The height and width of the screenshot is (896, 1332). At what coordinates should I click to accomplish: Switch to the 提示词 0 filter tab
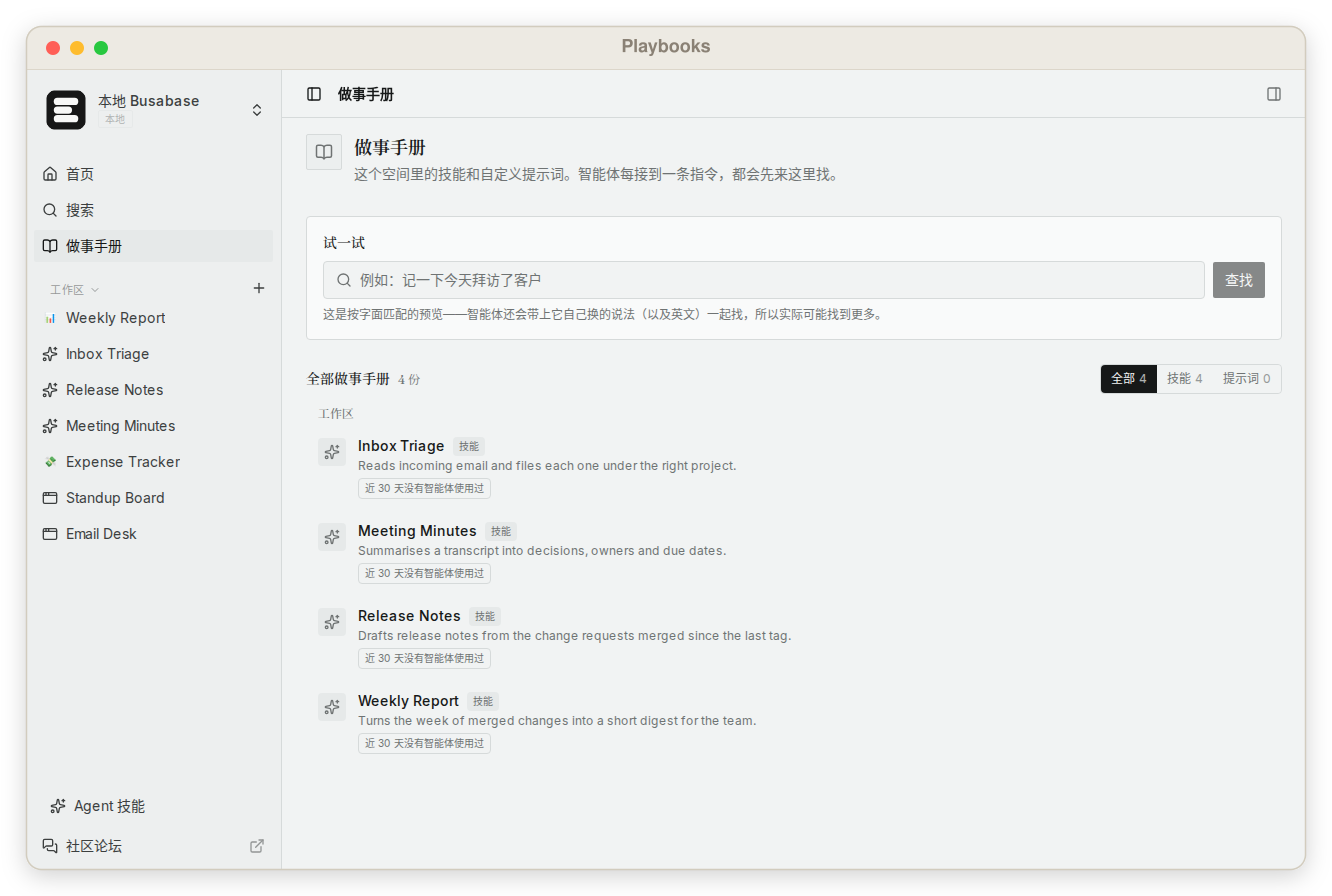(x=1246, y=379)
